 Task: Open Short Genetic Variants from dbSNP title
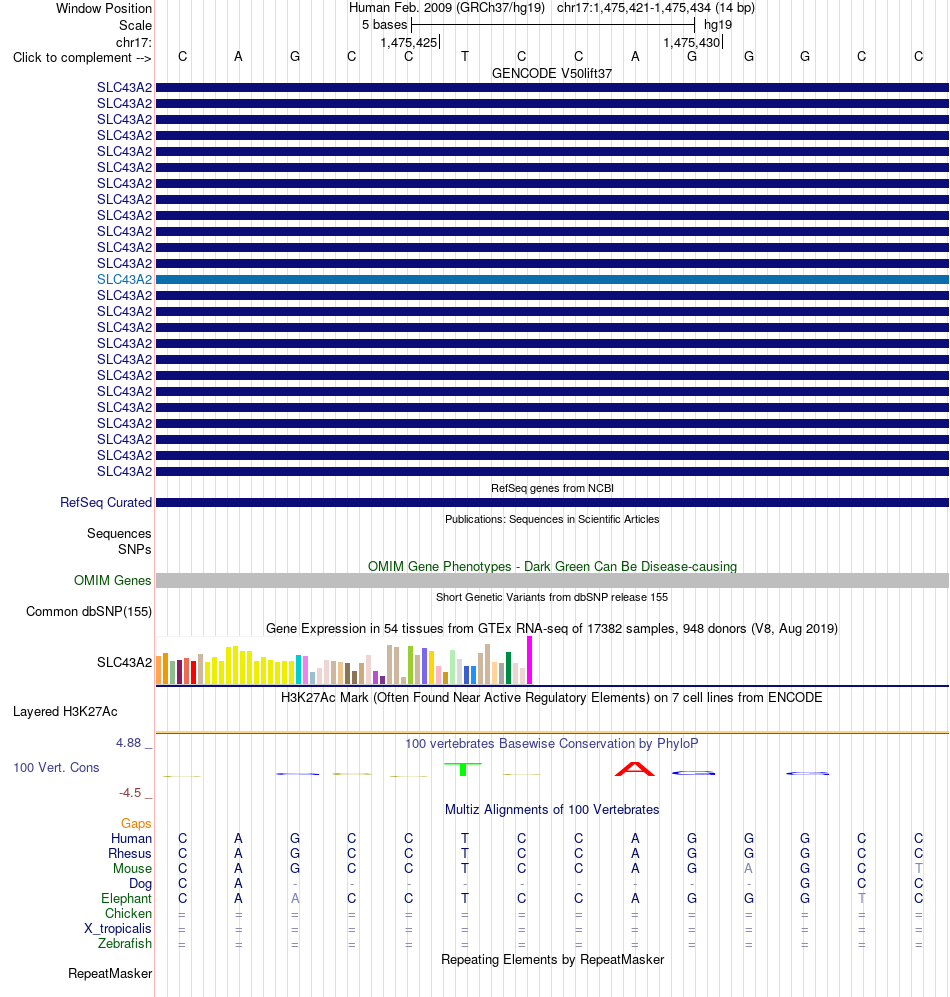point(552,597)
